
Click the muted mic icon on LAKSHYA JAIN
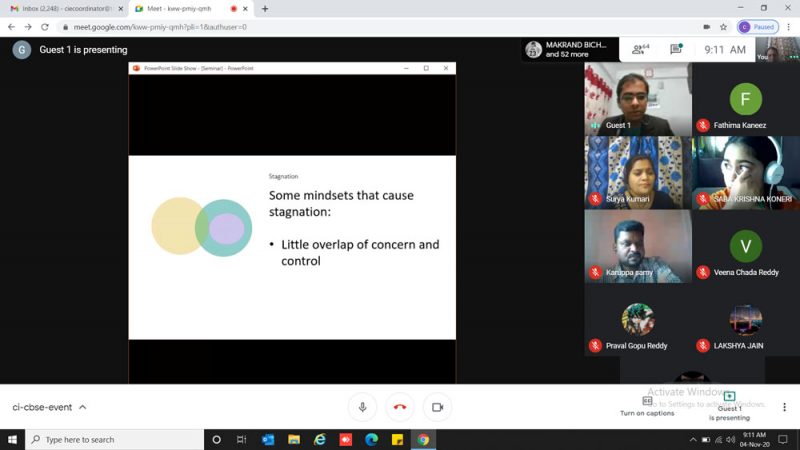[x=703, y=345]
